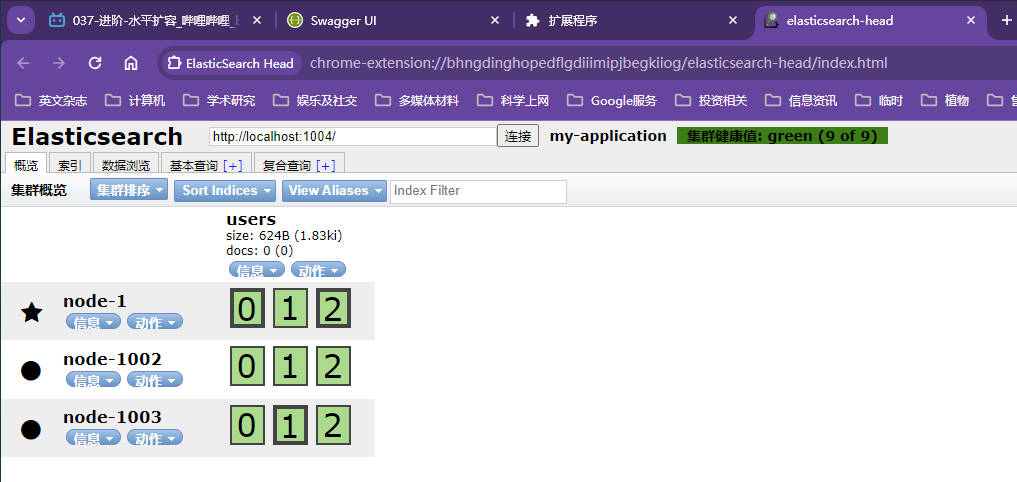This screenshot has height=482, width=1017.
Task: Open the tab search chevron button
Action: coord(21,20)
